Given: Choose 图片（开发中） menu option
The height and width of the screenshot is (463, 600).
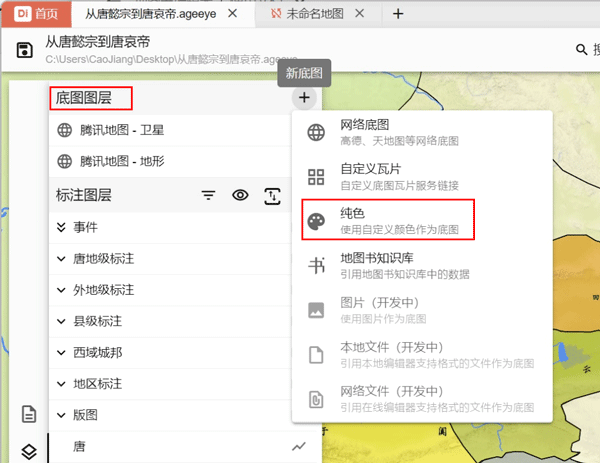Looking at the screenshot, I should [x=422, y=310].
